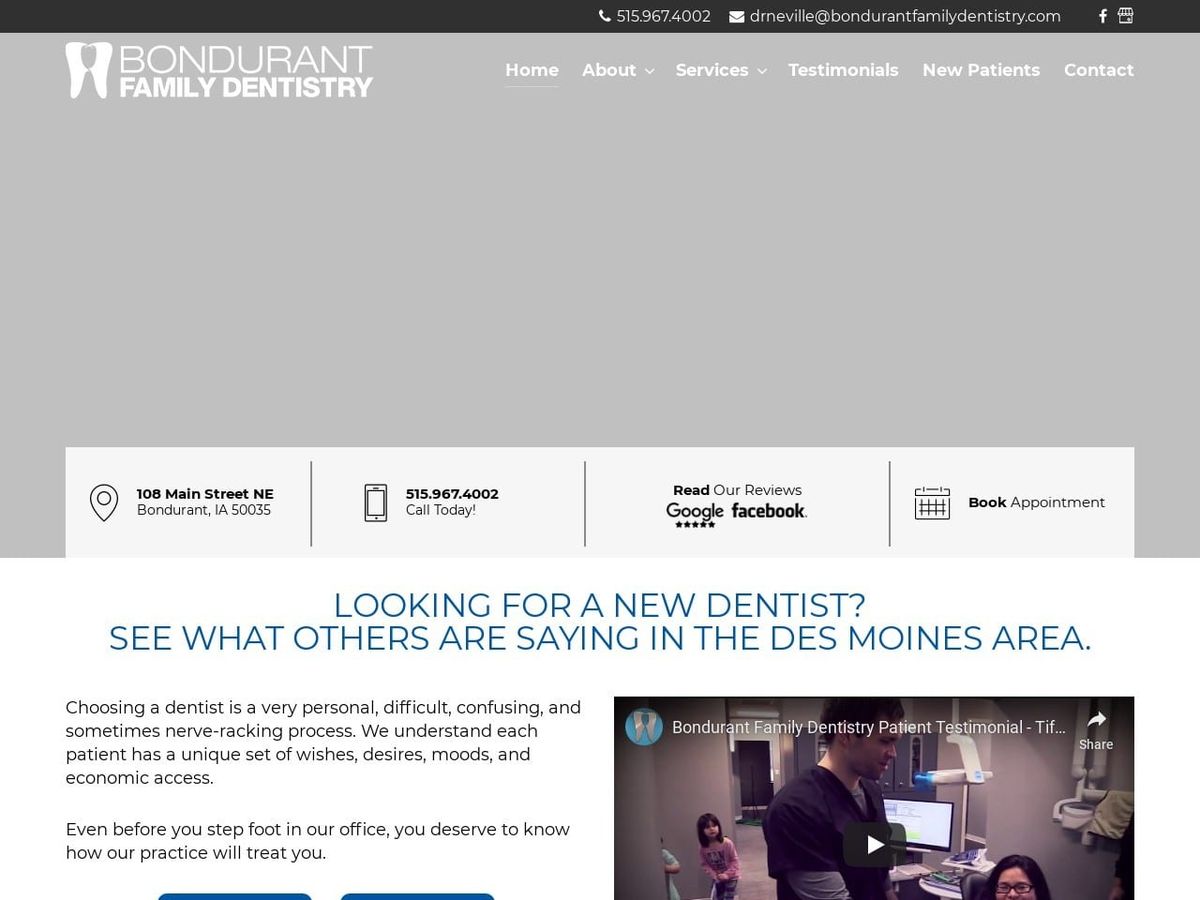This screenshot has height=900, width=1200.
Task: Expand the About menu chevron
Action: tap(649, 71)
